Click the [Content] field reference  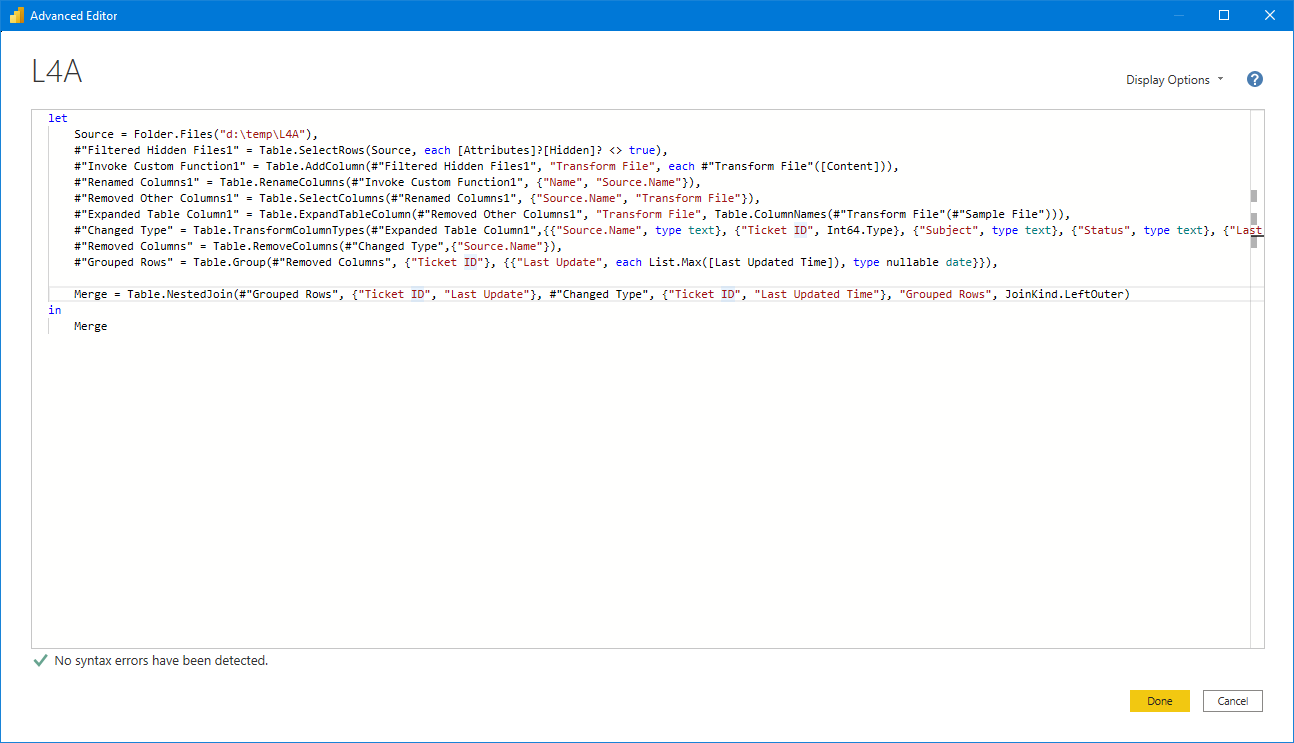pos(849,166)
